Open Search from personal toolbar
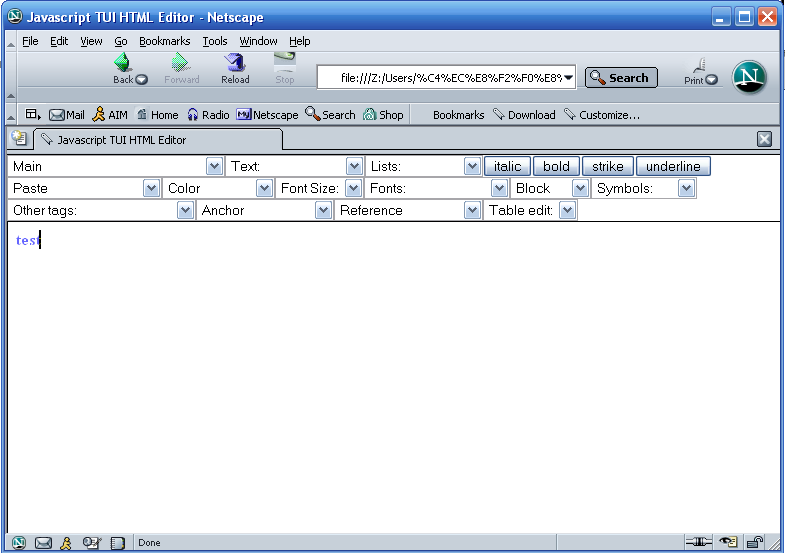Image resolution: width=785 pixels, height=553 pixels. click(x=330, y=115)
